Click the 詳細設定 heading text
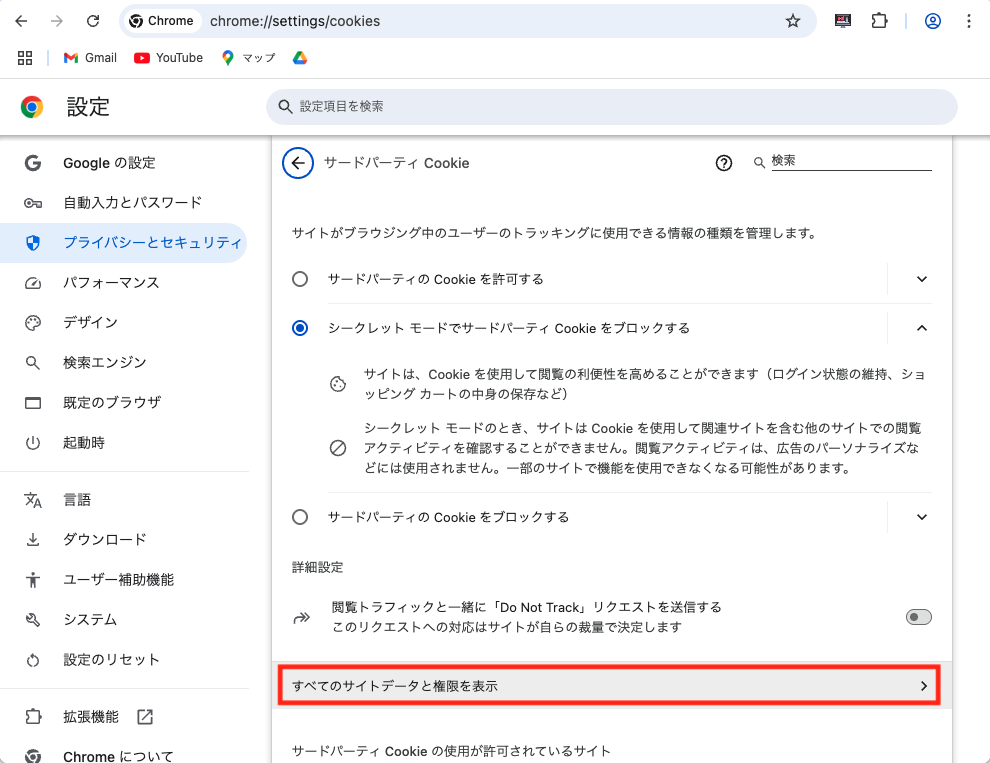This screenshot has width=990, height=763. [x=318, y=567]
